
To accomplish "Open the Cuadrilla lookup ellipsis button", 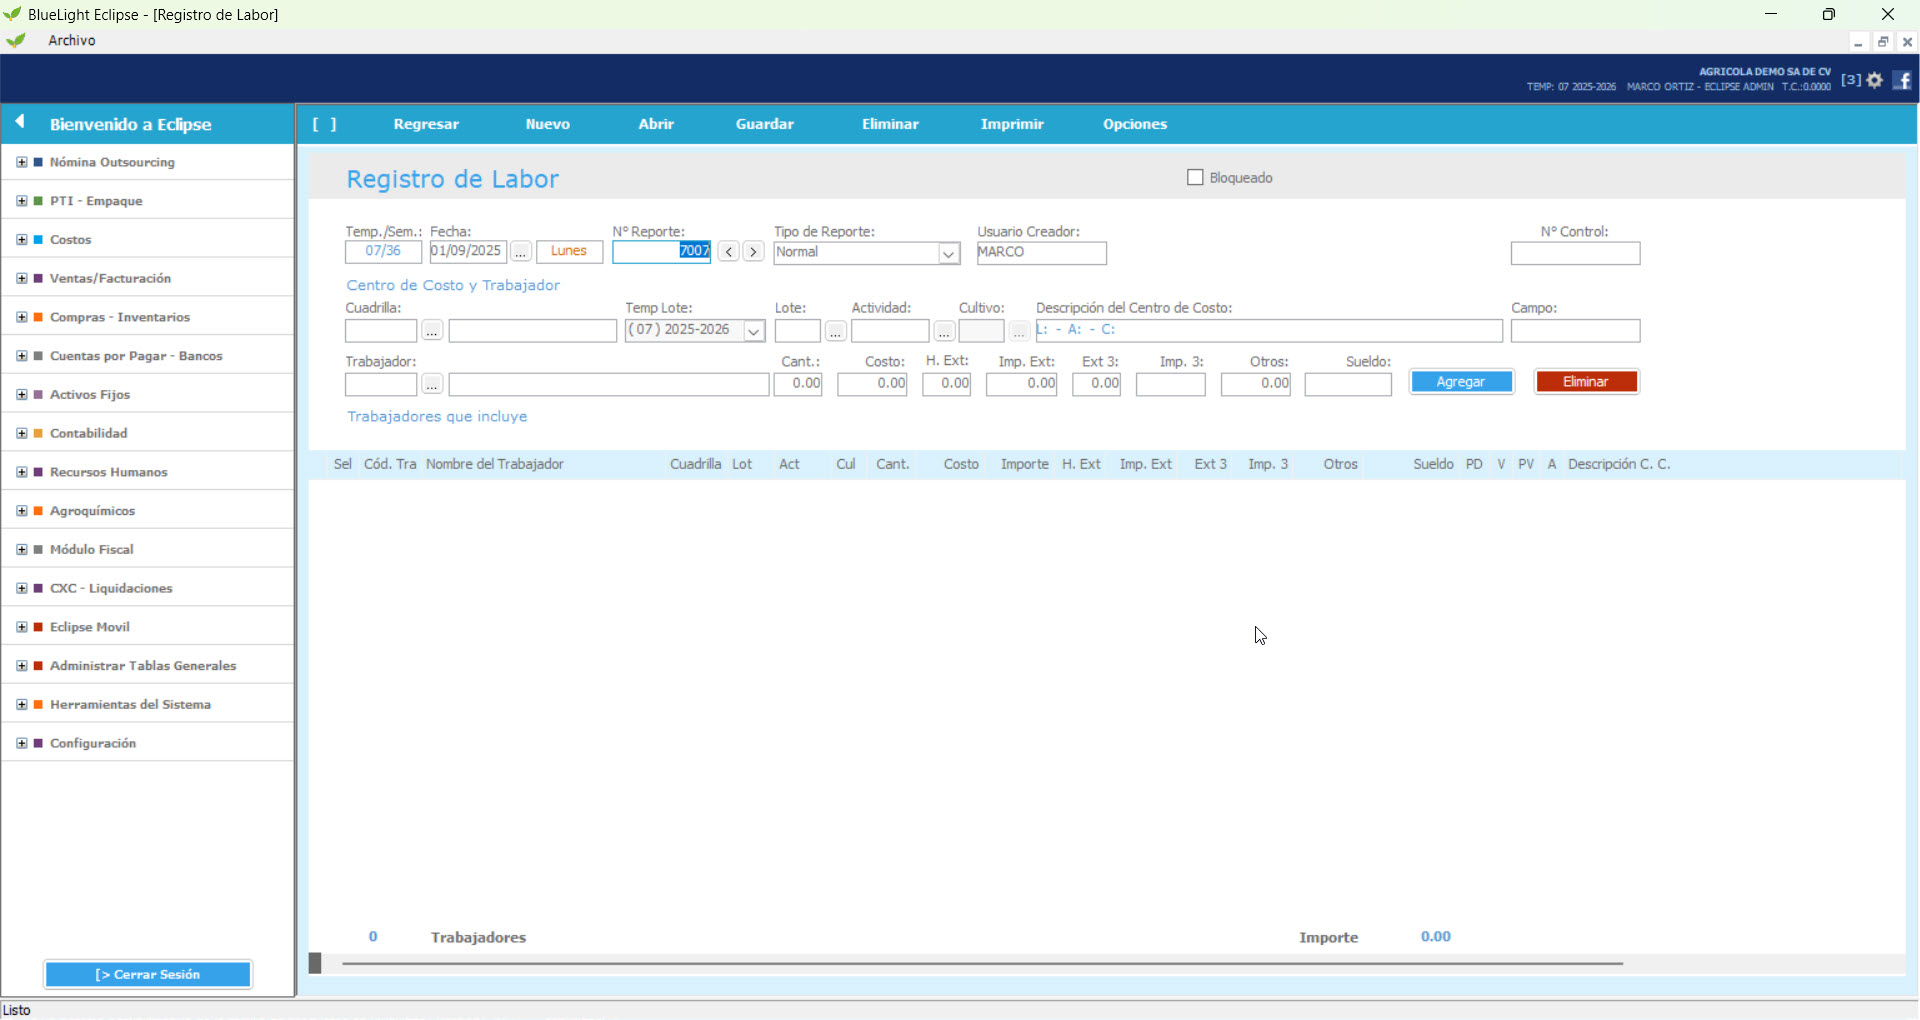I will pyautogui.click(x=431, y=330).
